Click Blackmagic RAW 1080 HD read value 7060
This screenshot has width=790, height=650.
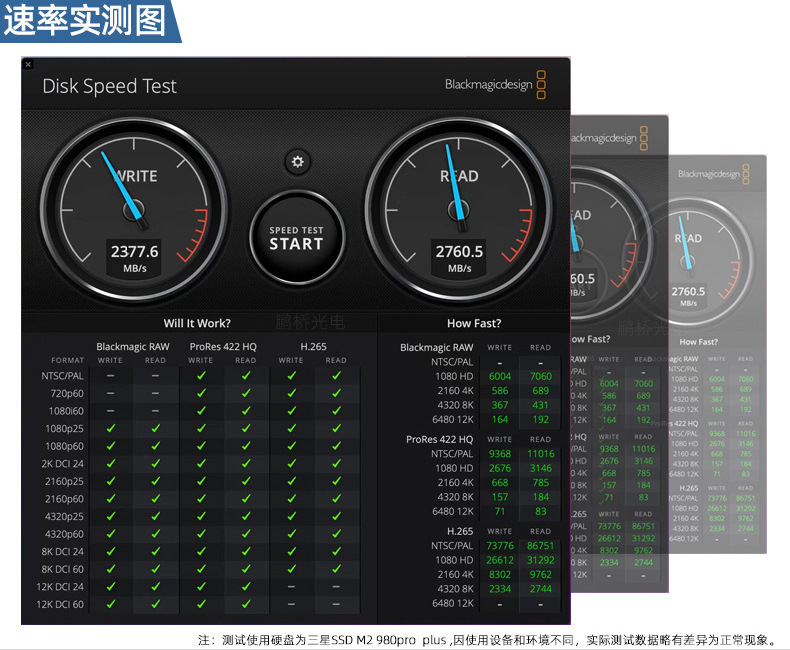(541, 376)
